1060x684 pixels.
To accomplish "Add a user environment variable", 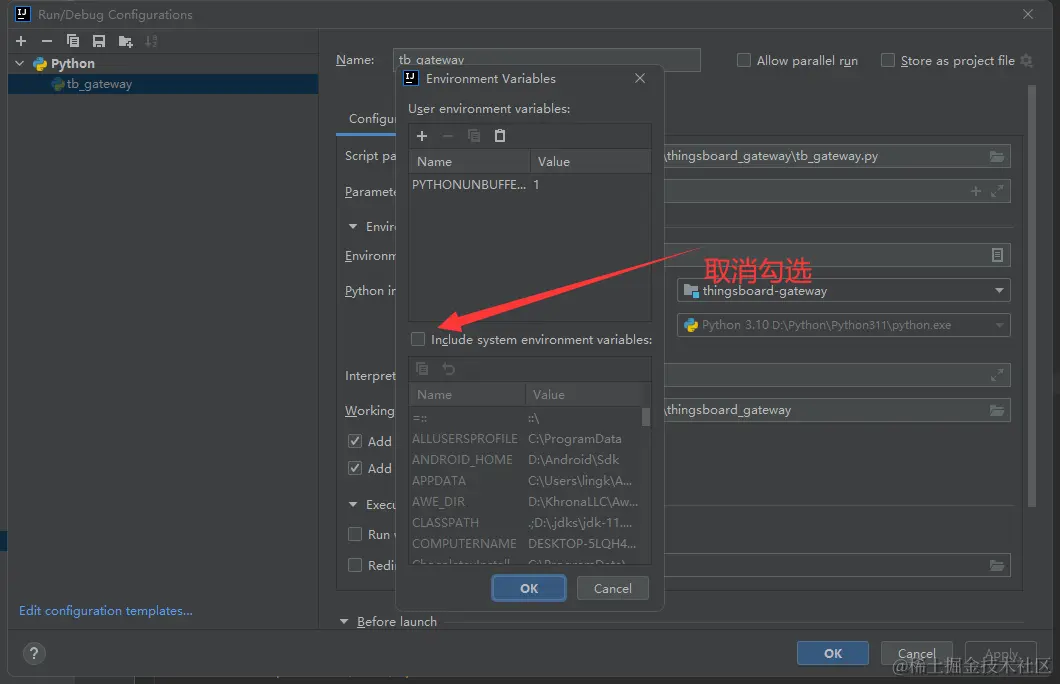I will [422, 136].
